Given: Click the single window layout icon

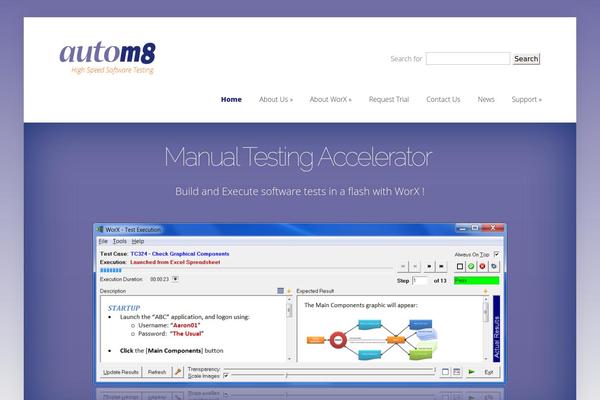Looking at the screenshot, I should point(445,372).
